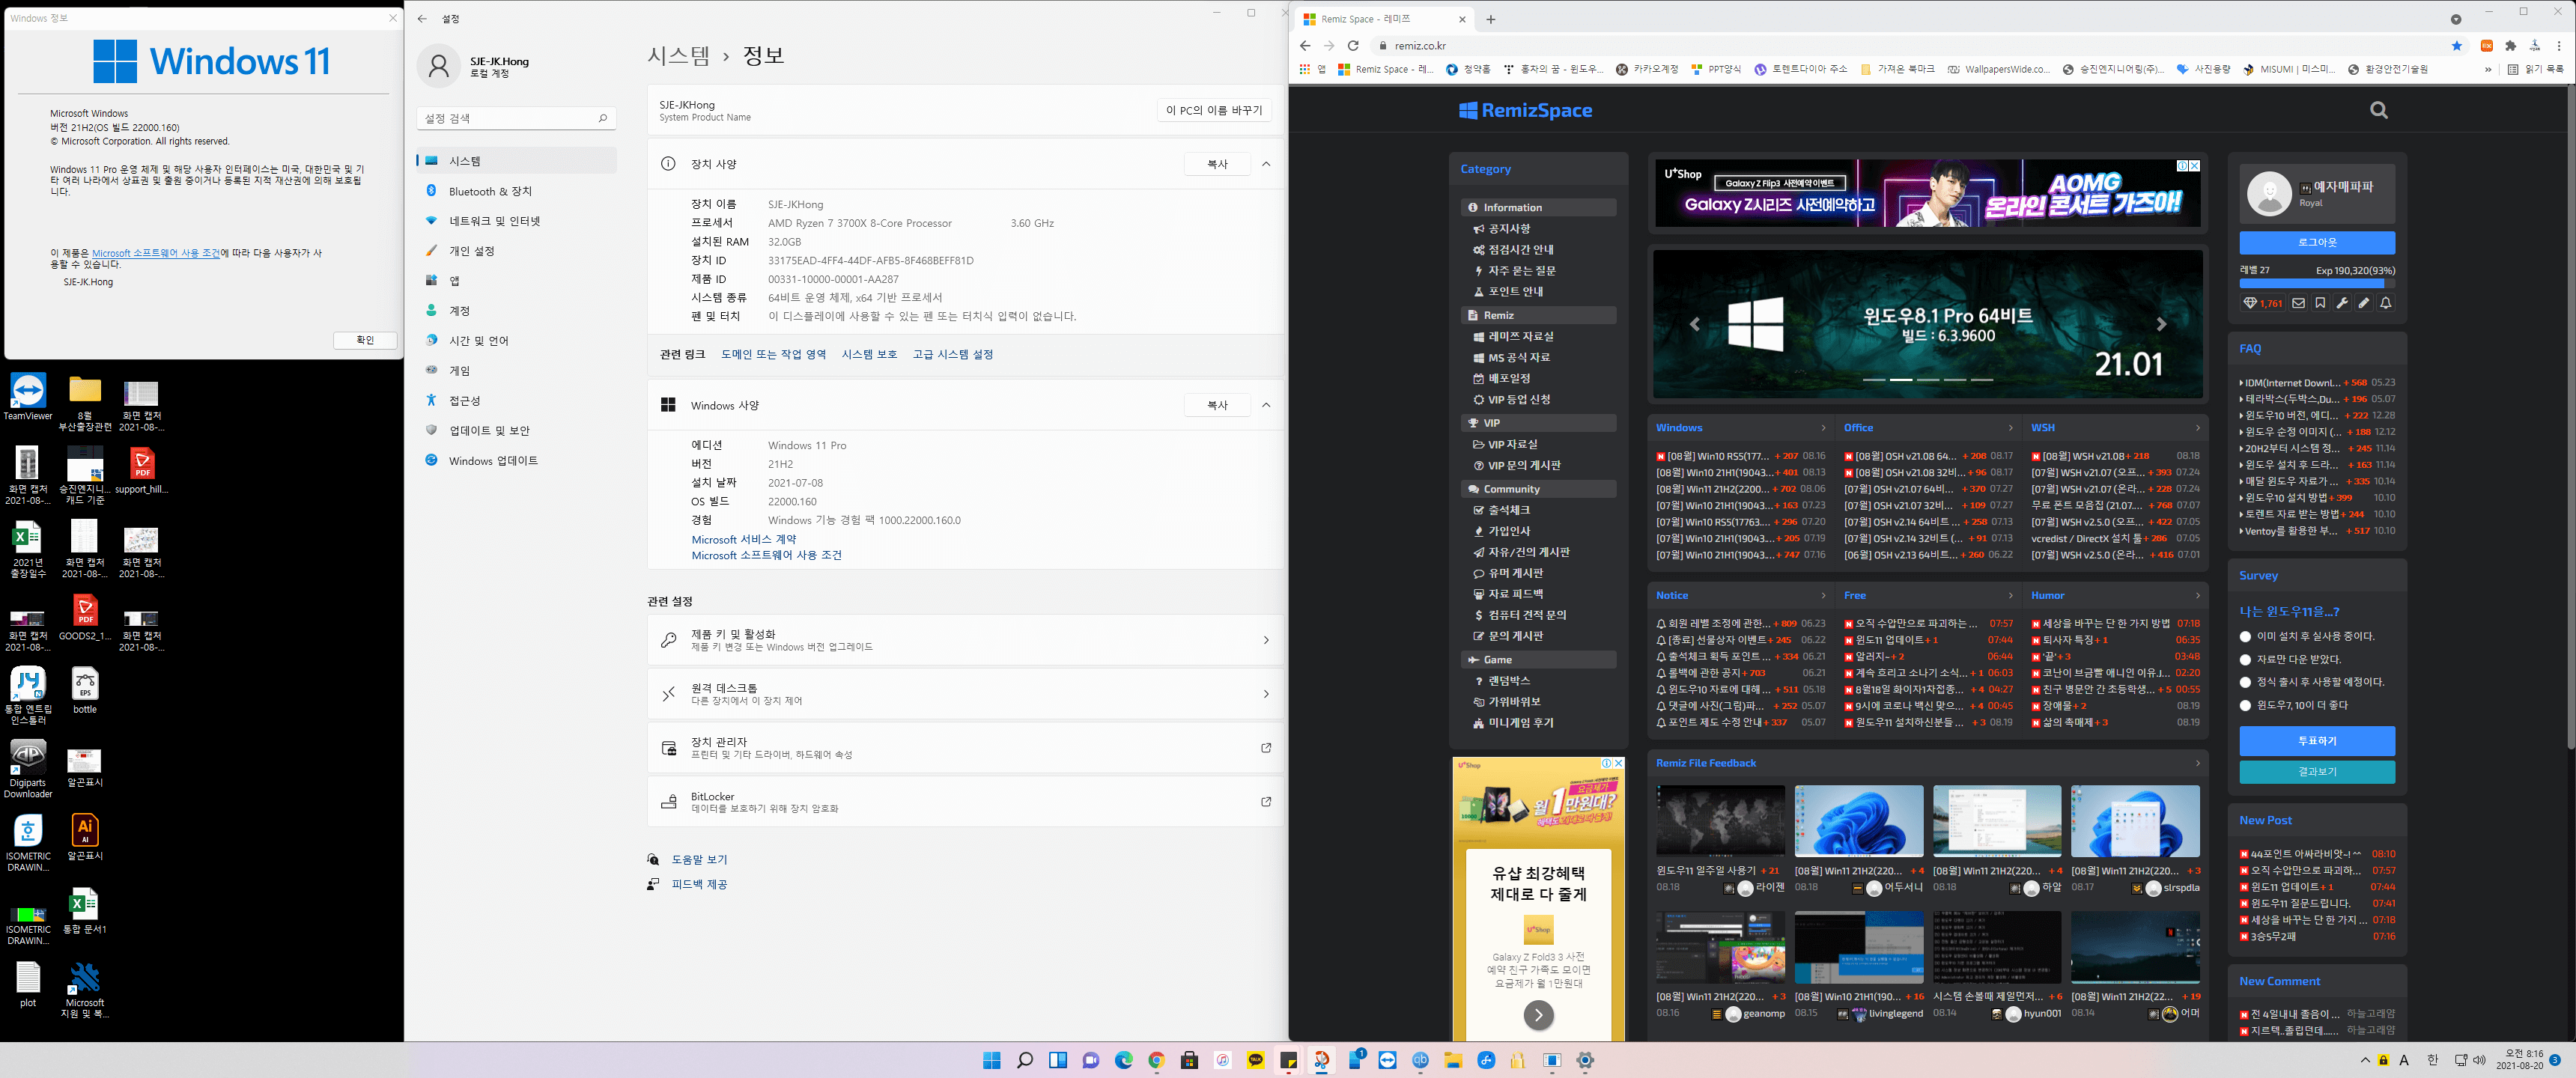The width and height of the screenshot is (2576, 1078).
Task: Click 이 PC의 이름 바꾸기 button
Action: click(1214, 111)
